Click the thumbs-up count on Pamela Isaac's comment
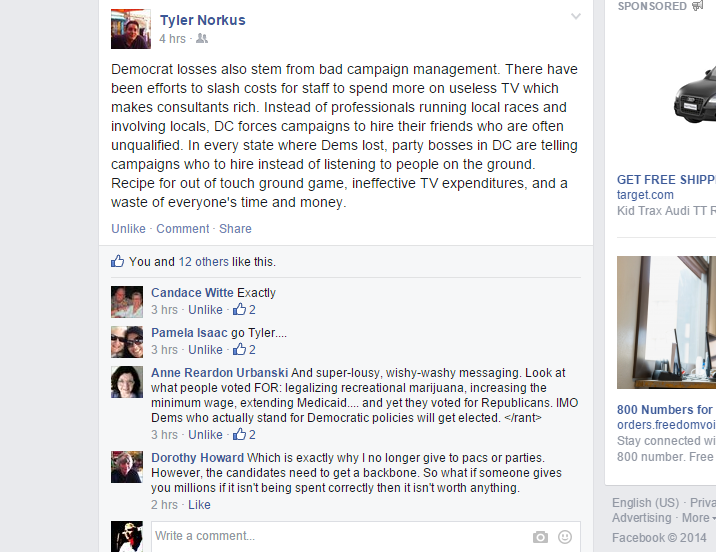 (244, 349)
